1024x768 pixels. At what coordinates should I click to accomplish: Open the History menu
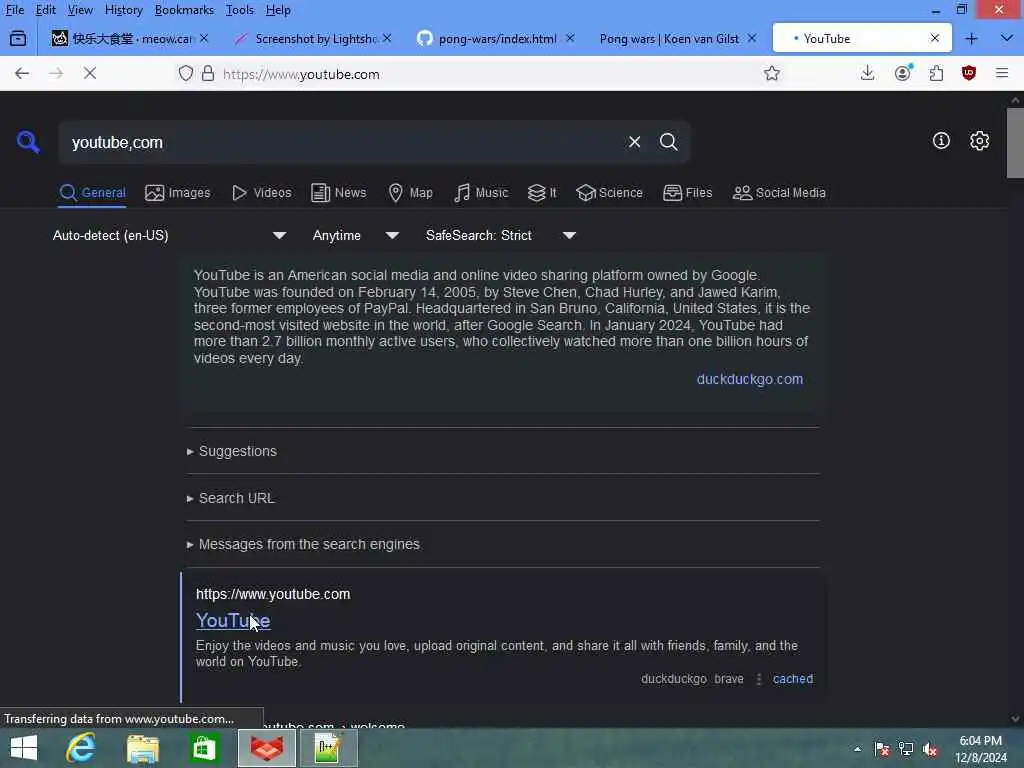[x=123, y=10]
